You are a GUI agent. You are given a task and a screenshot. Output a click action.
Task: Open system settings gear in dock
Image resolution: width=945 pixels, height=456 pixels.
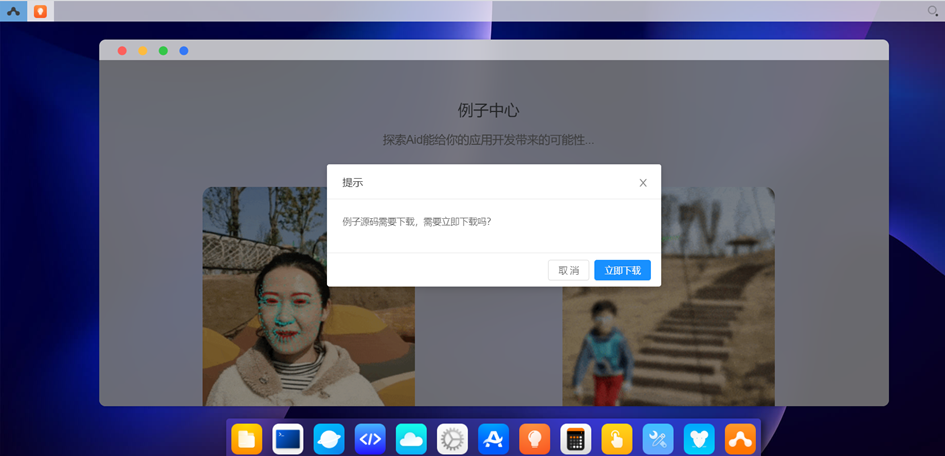[452, 439]
